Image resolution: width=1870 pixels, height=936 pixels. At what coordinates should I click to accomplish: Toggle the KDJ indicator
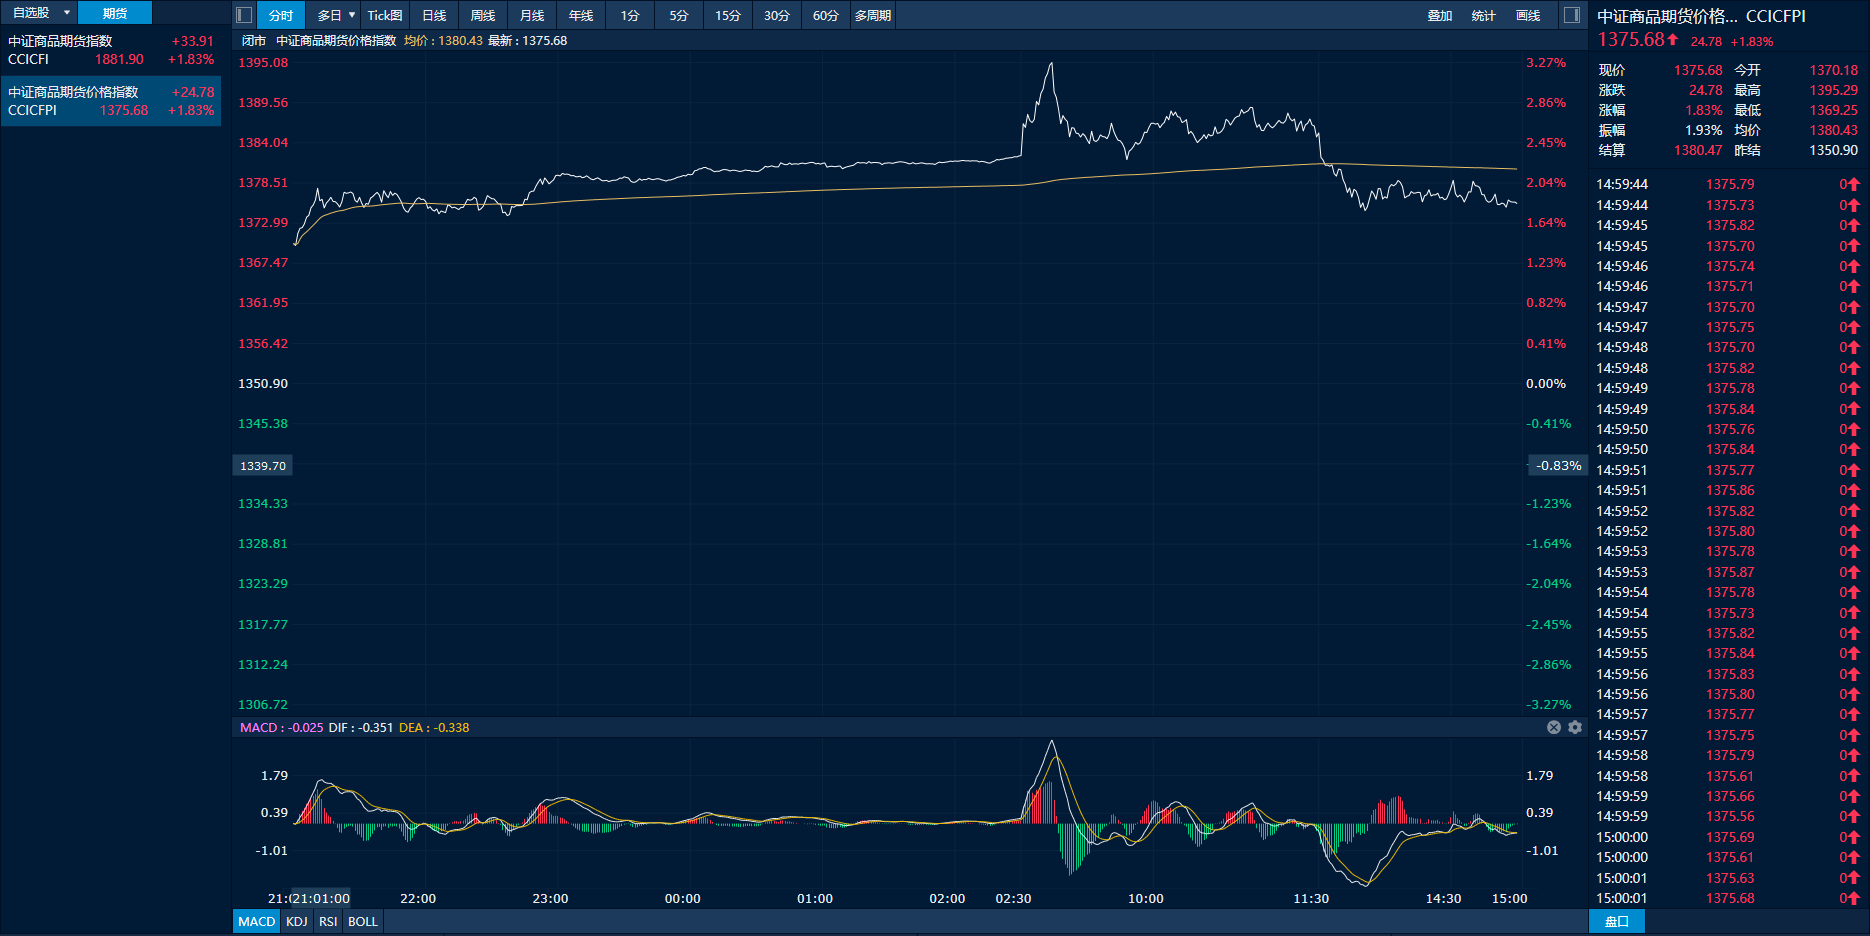pyautogui.click(x=296, y=921)
